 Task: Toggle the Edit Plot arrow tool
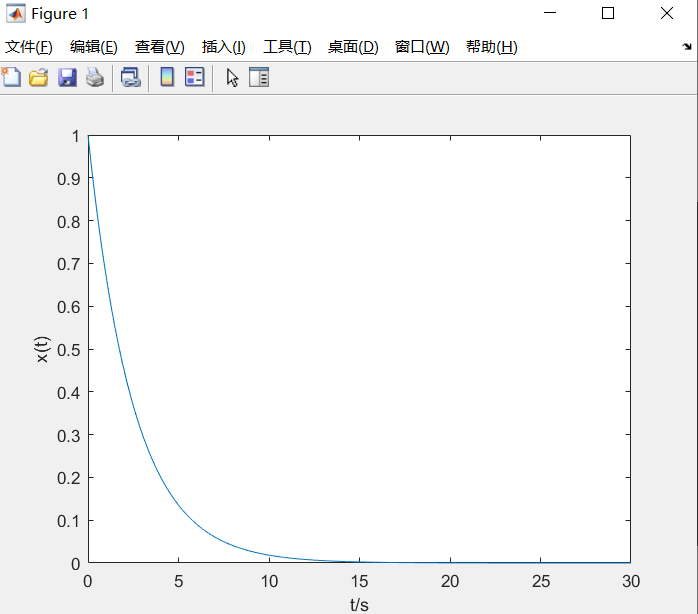pos(232,77)
